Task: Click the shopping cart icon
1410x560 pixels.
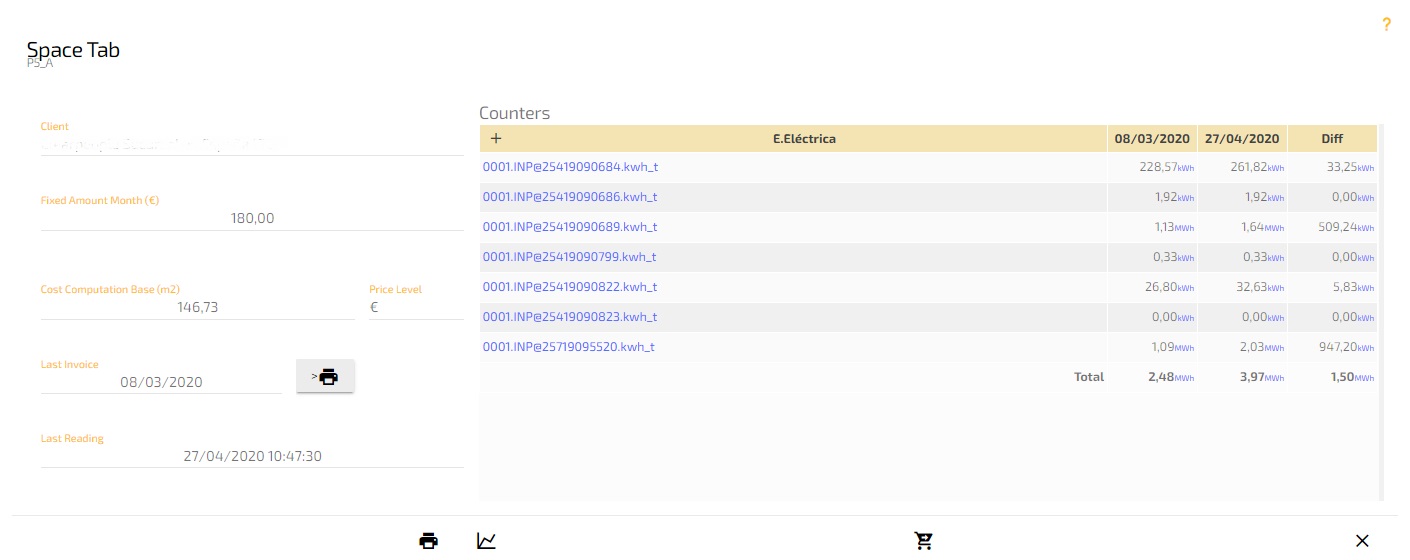Action: click(x=923, y=541)
